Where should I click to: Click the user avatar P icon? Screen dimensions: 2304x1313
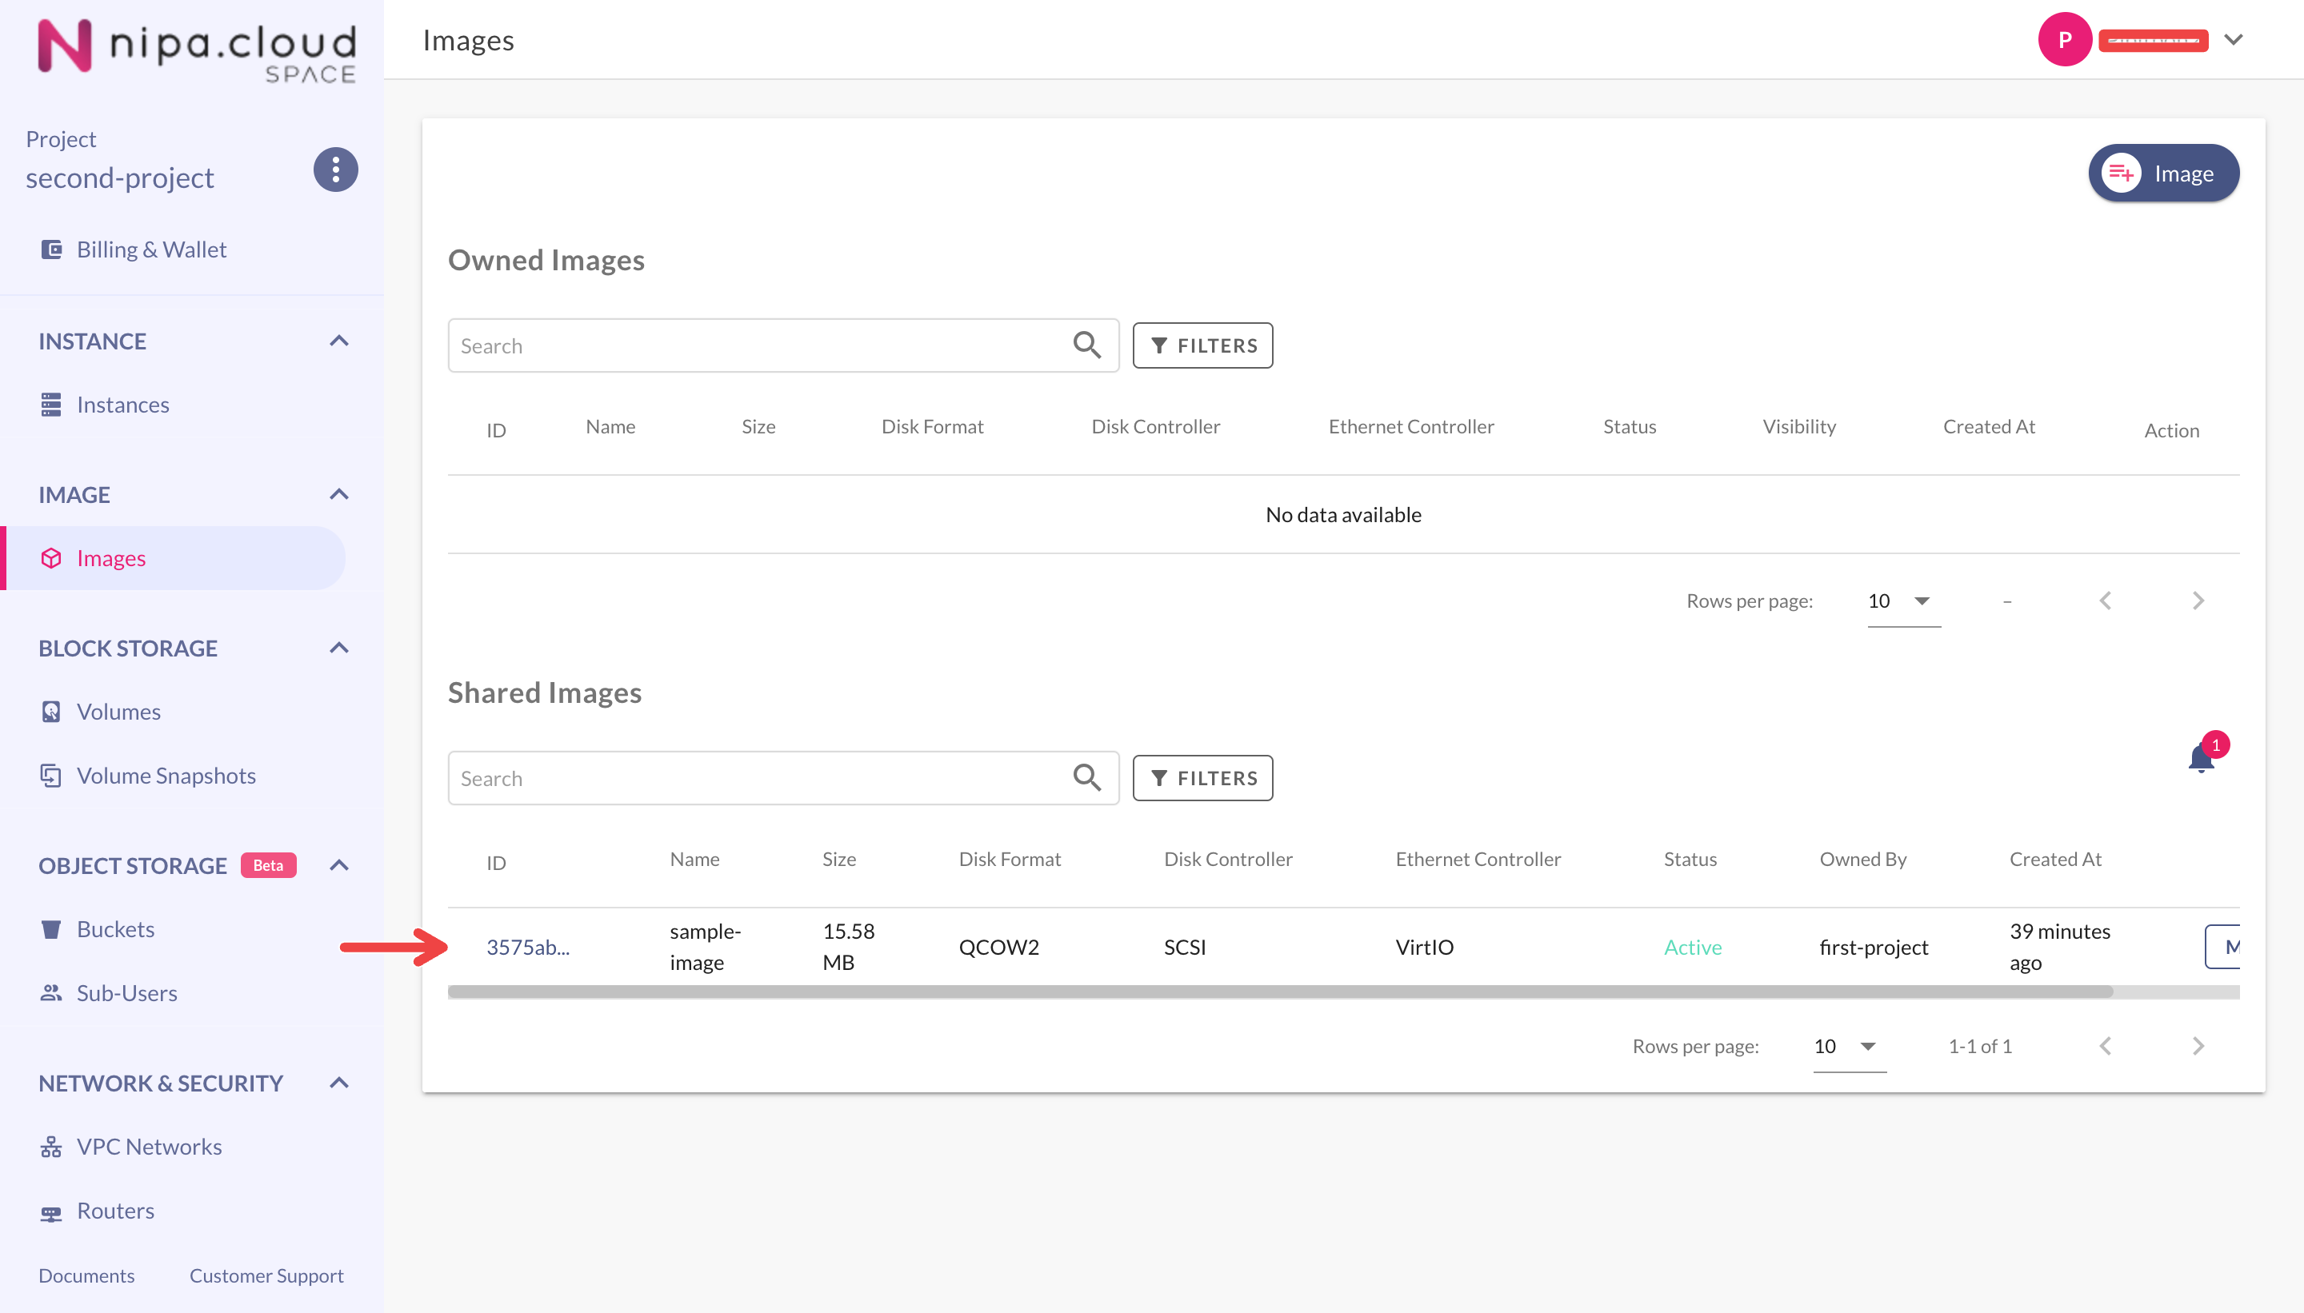click(x=2064, y=40)
